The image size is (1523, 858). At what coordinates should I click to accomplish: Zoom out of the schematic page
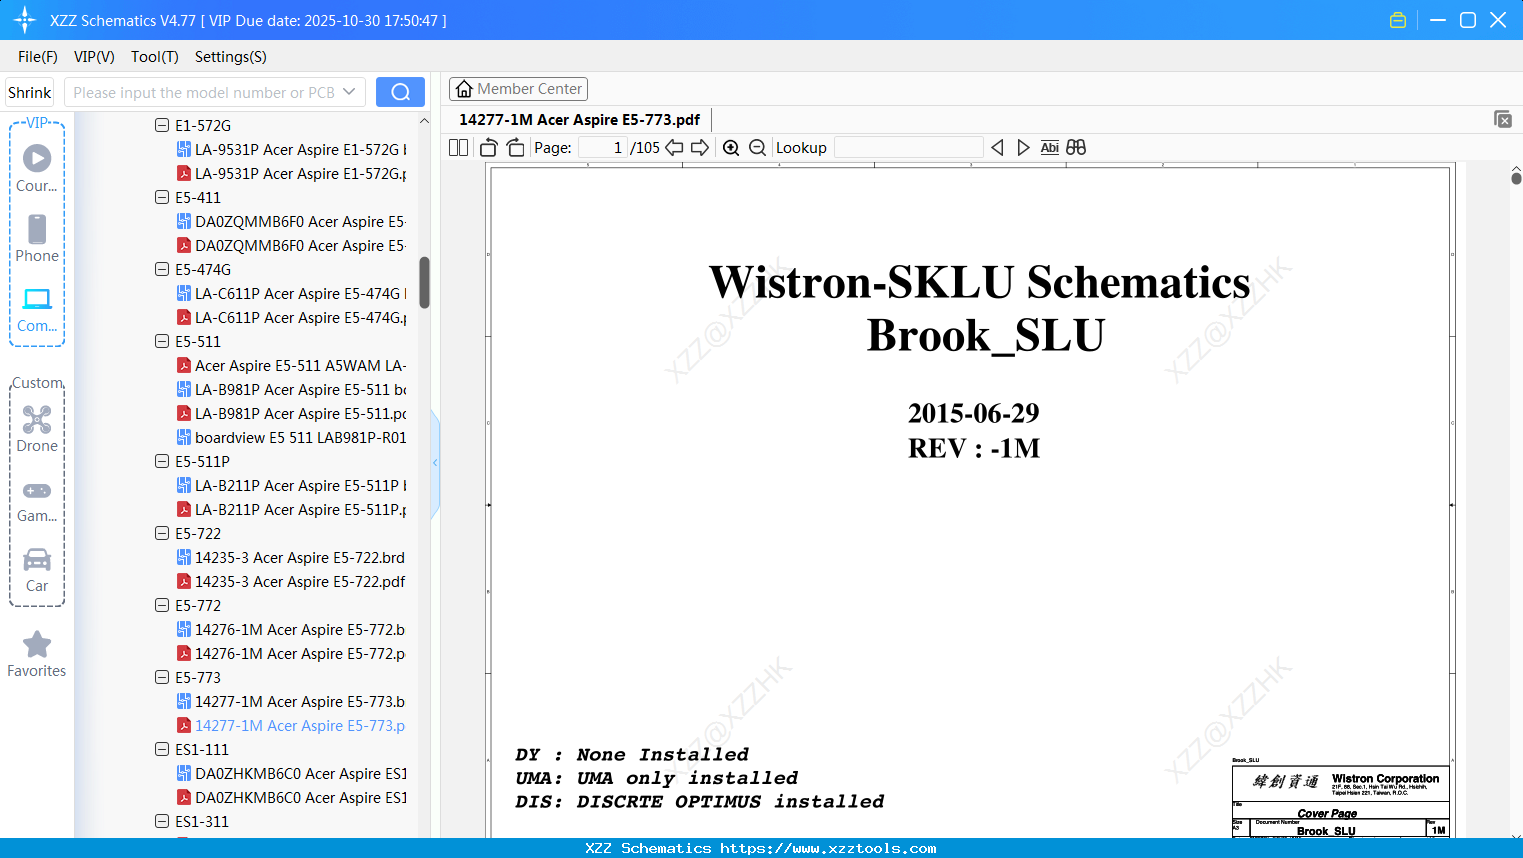point(758,148)
